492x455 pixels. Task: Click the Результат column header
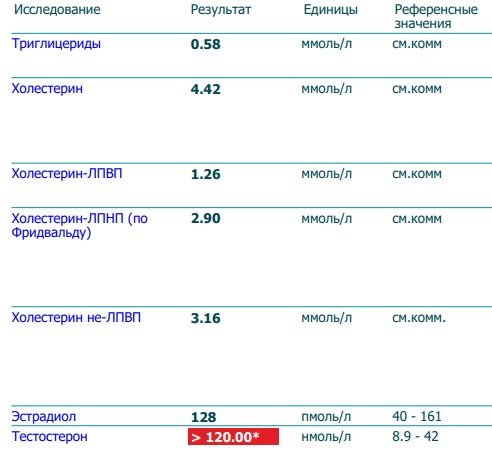221,10
